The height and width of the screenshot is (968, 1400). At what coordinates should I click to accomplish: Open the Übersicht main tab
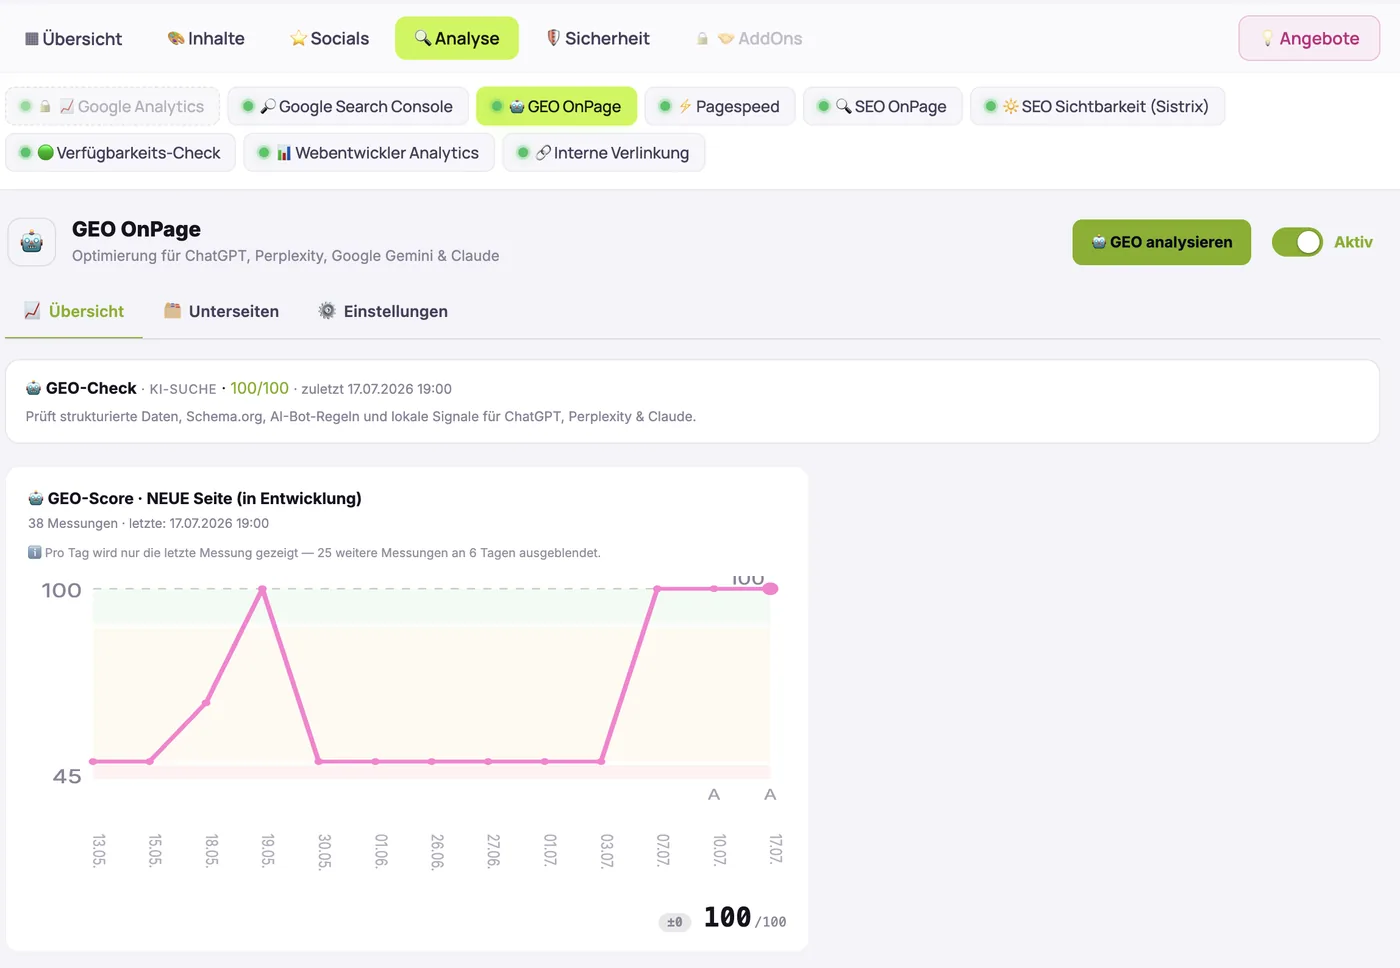(x=73, y=38)
